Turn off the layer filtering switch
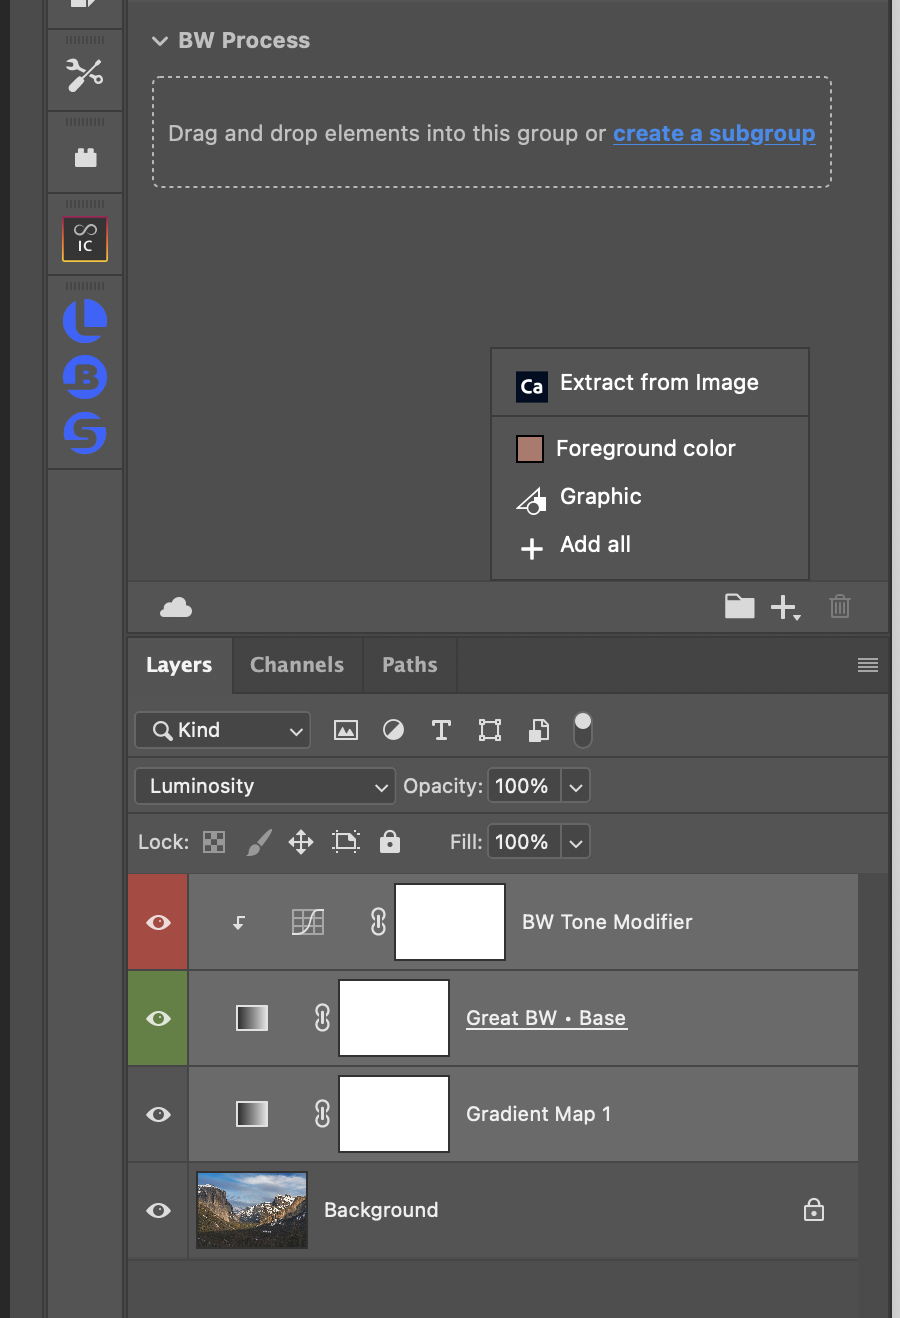The height and width of the screenshot is (1318, 900). 583,730
